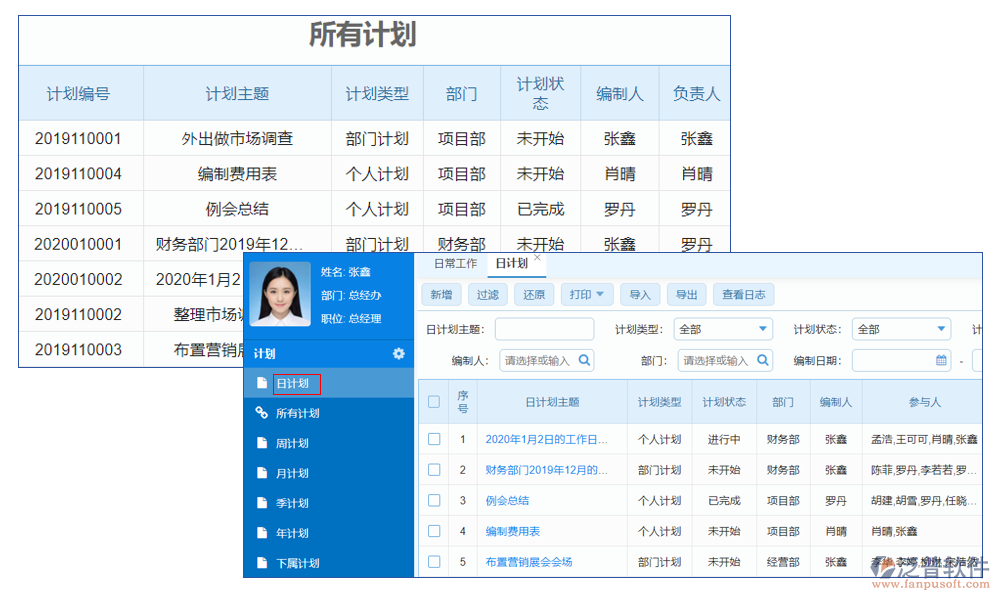Click the gear icon on the 计划 panel
Viewport: 1000px width, 600px height.
coord(398,354)
